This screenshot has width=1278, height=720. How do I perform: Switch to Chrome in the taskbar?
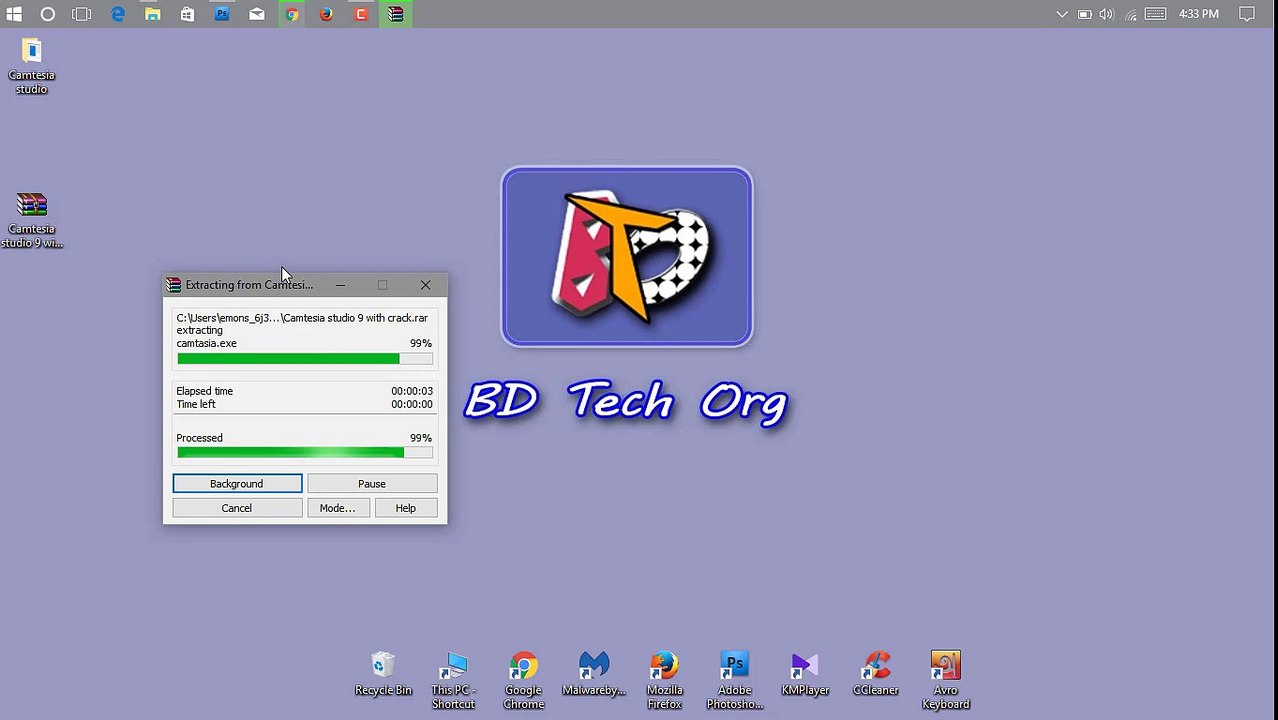pos(291,14)
